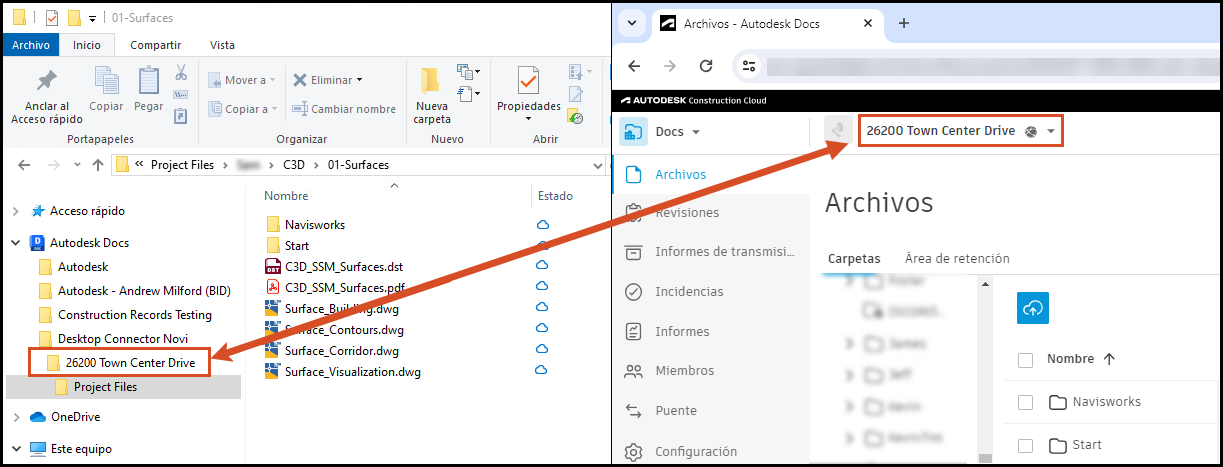This screenshot has height=467, width=1223.
Task: Switch to the Inicio ribbon tab
Action: 87,44
